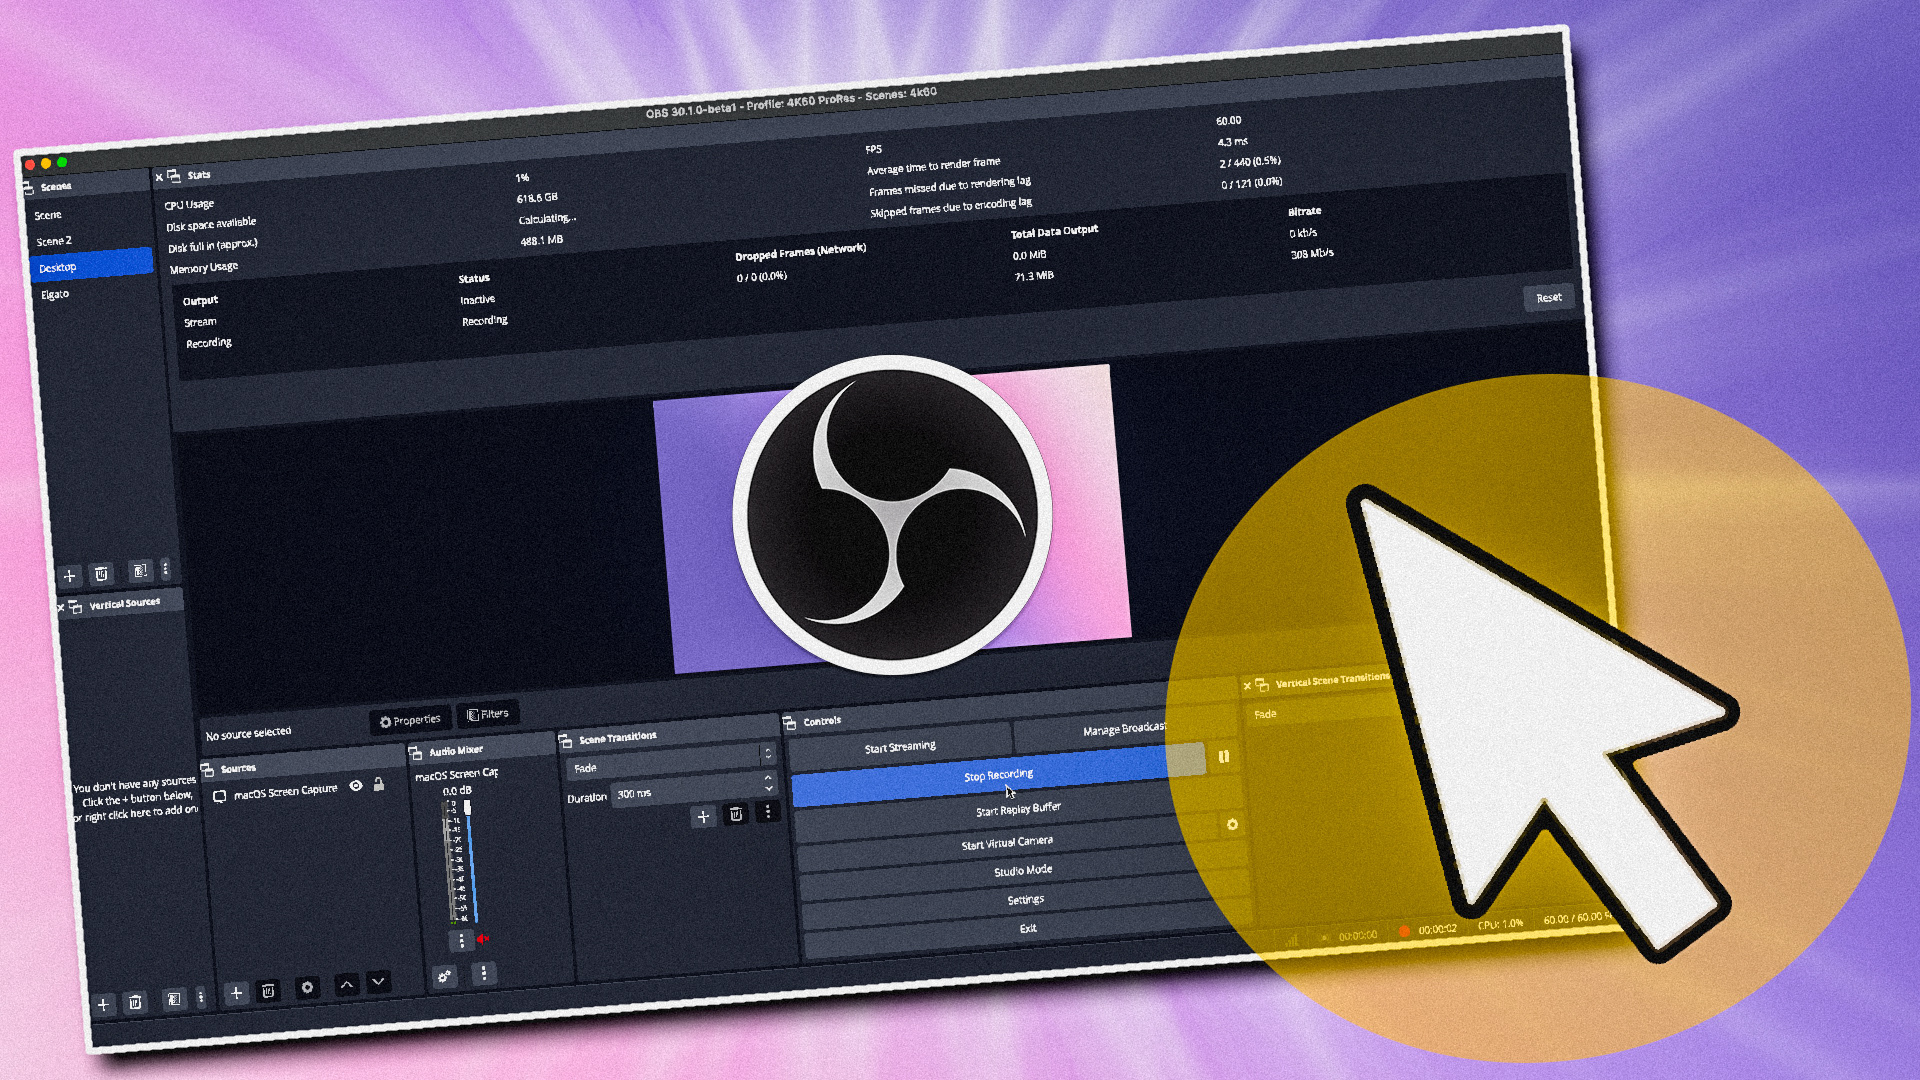The image size is (1920, 1080).
Task: Select the Elgato scene
Action: [56, 294]
